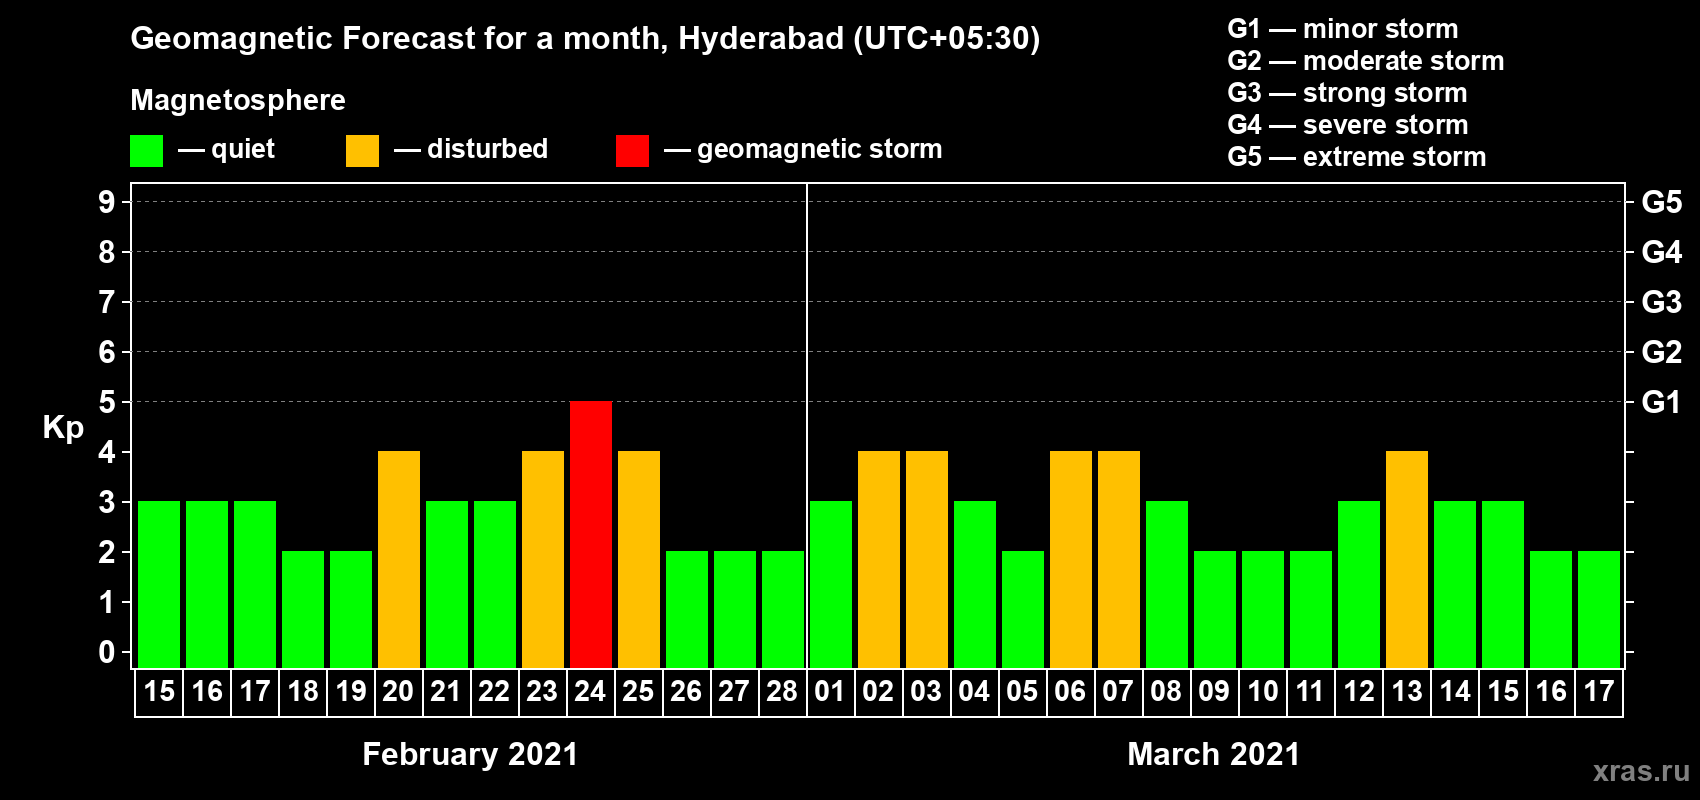
Task: Click the green bar for February 28
Action: tap(783, 609)
